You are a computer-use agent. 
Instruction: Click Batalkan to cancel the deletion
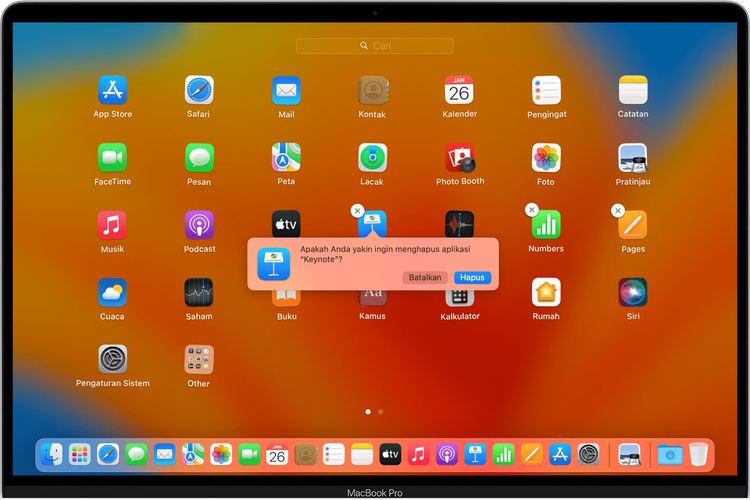[425, 277]
